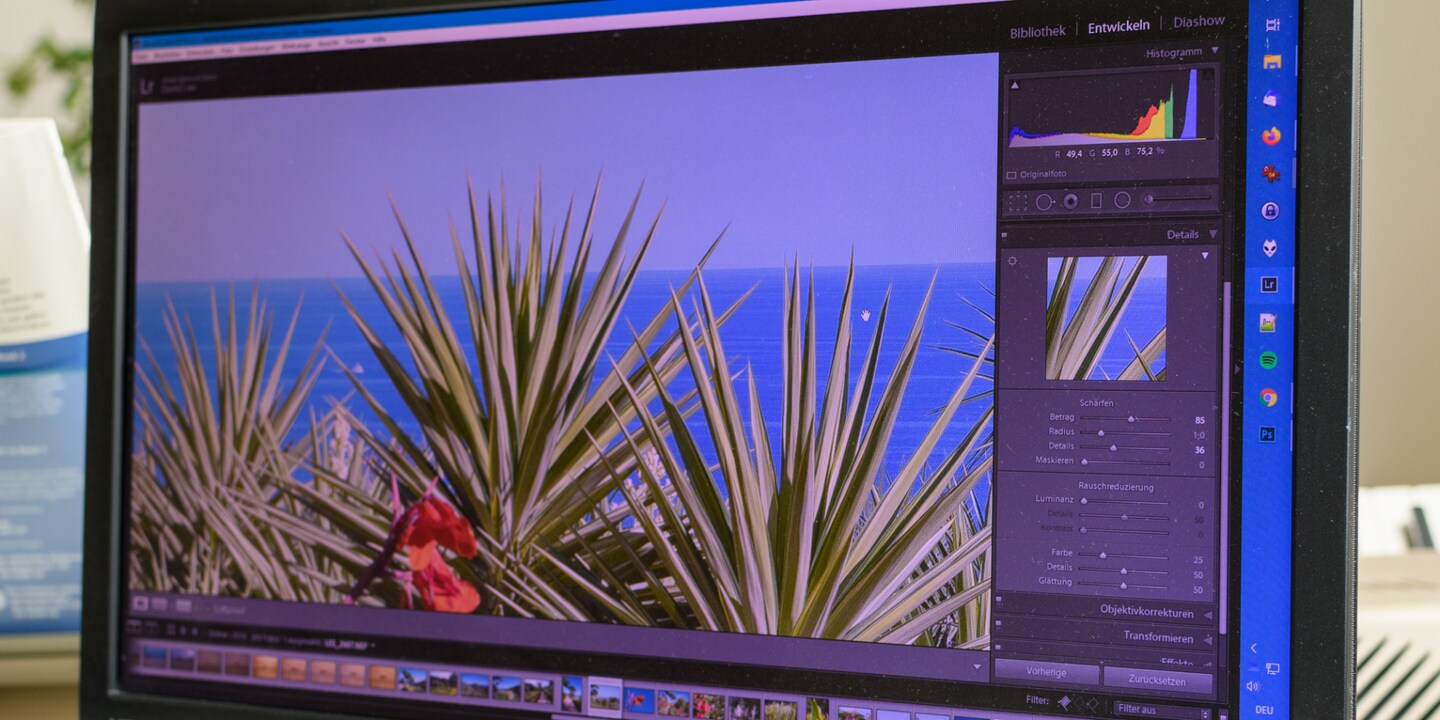Screen dimensions: 1440x720
Task: Open File Explorer from the Windows taskbar
Action: (x=1272, y=61)
